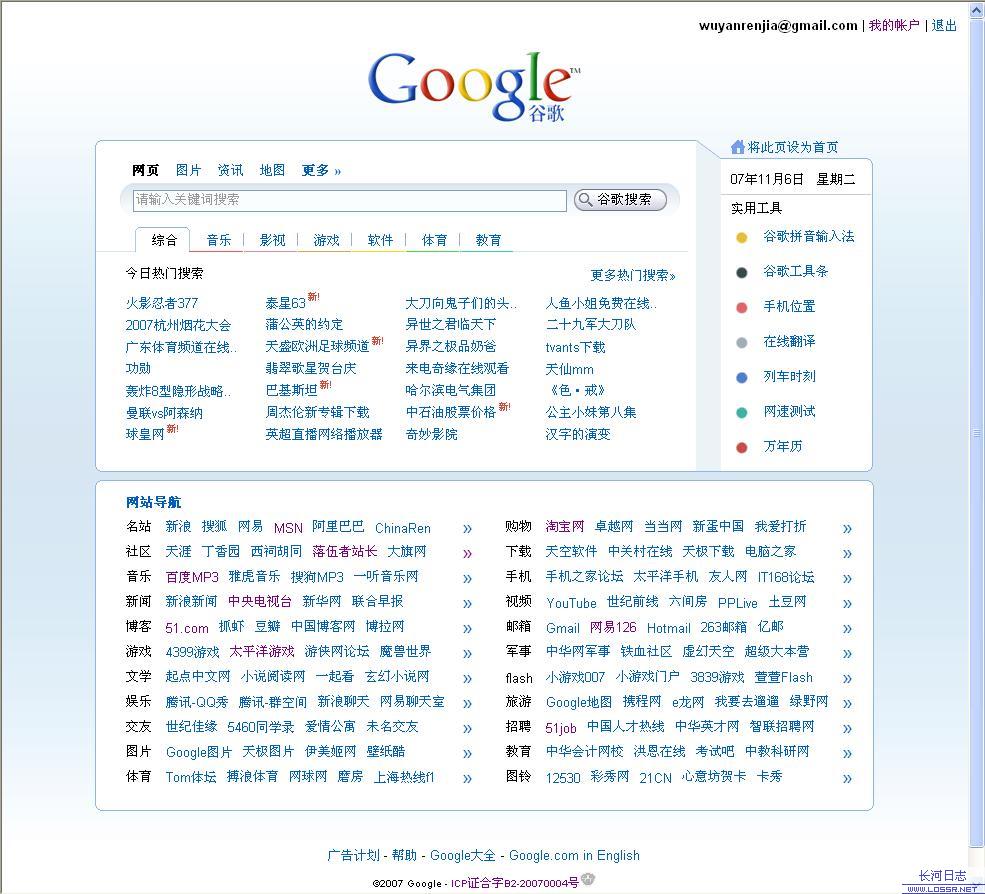The image size is (985, 894).
Task: Expand more links in the 图铃 row
Action: tap(847, 778)
